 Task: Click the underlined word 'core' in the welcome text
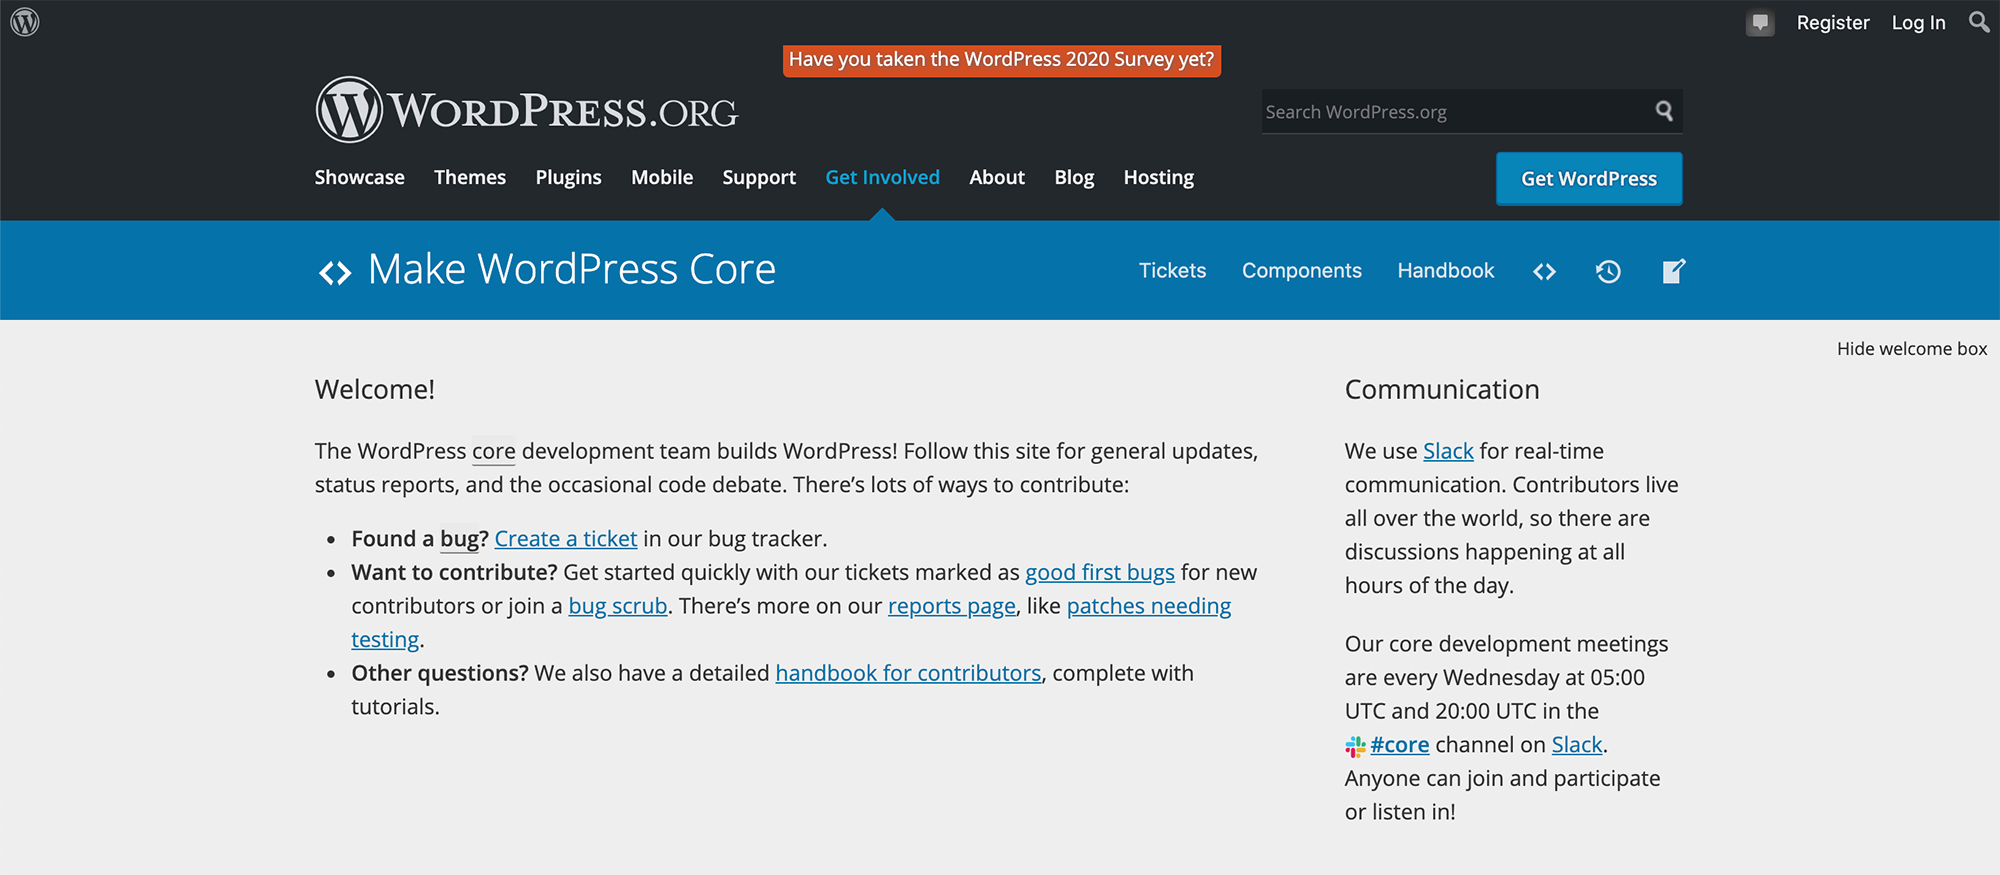tap(494, 452)
